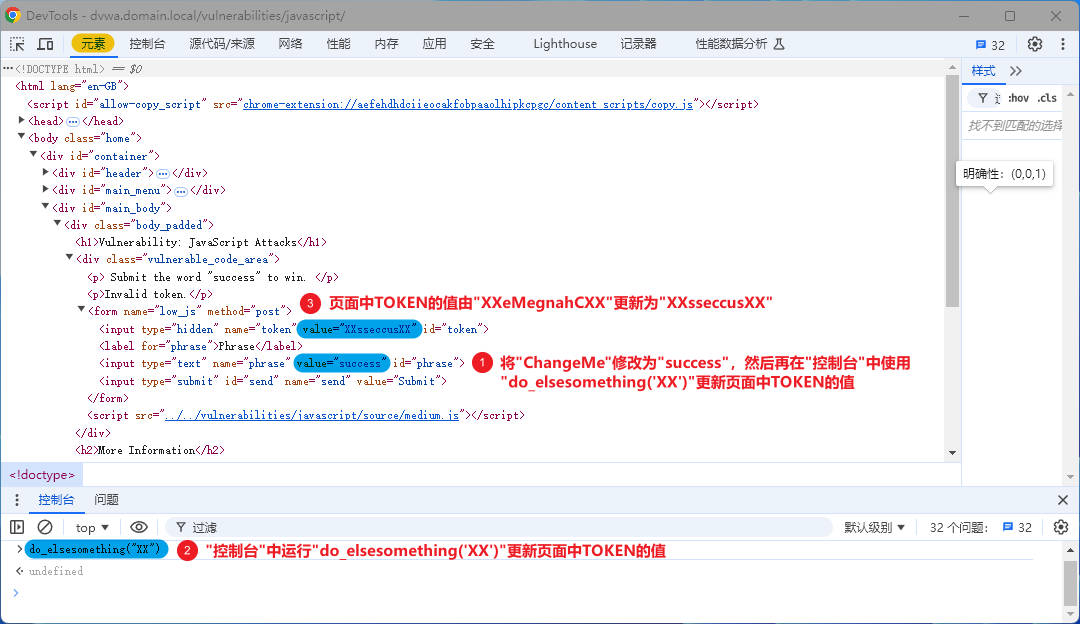This screenshot has width=1080, height=624.
Task: Switch to the drawer 问题 tab
Action: pos(106,500)
